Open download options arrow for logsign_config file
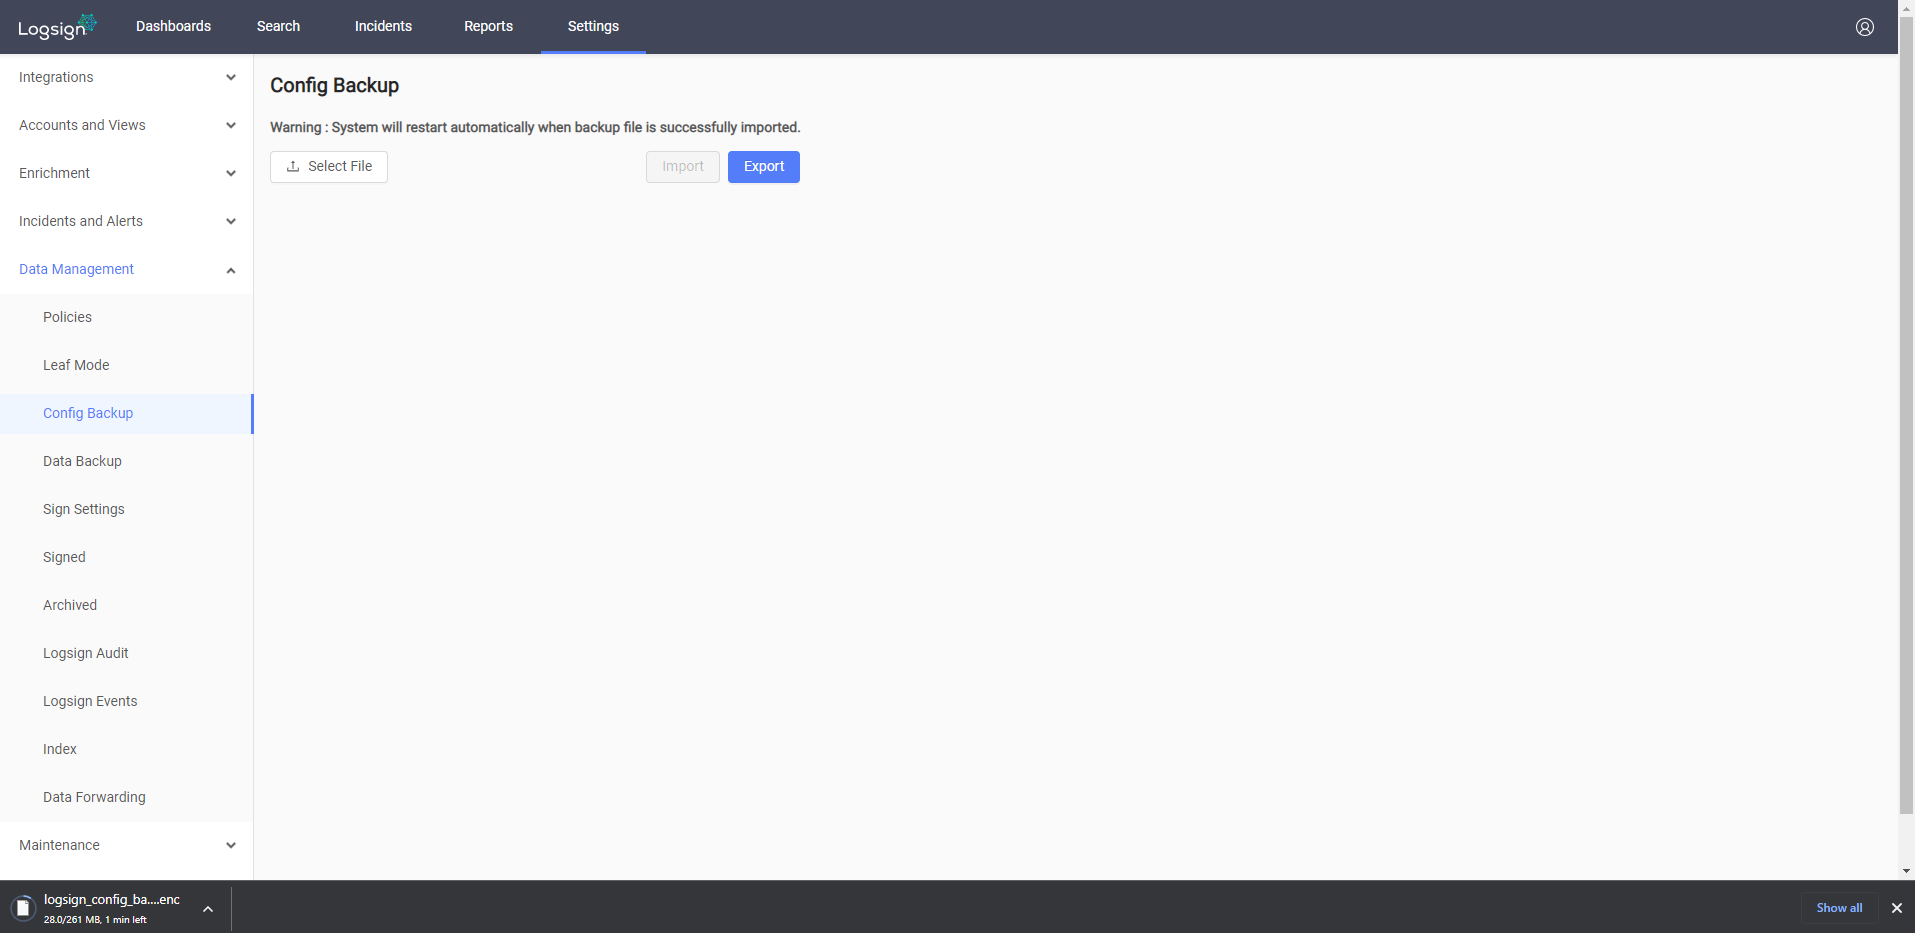1915x933 pixels. [x=208, y=909]
